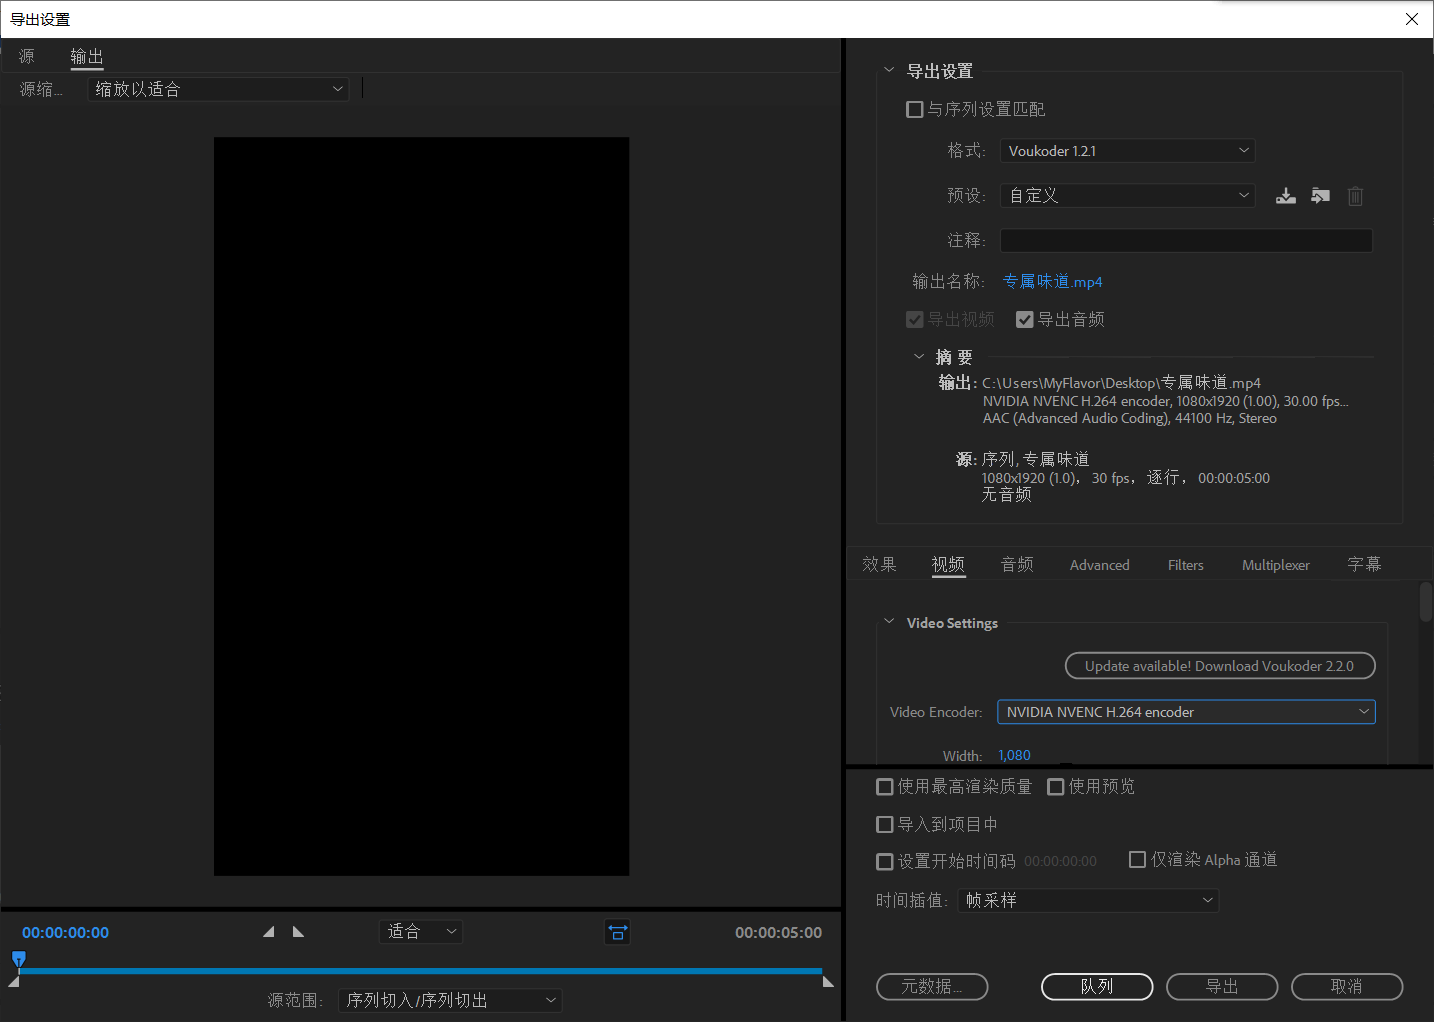Click the 注释 comment input field

(1186, 240)
